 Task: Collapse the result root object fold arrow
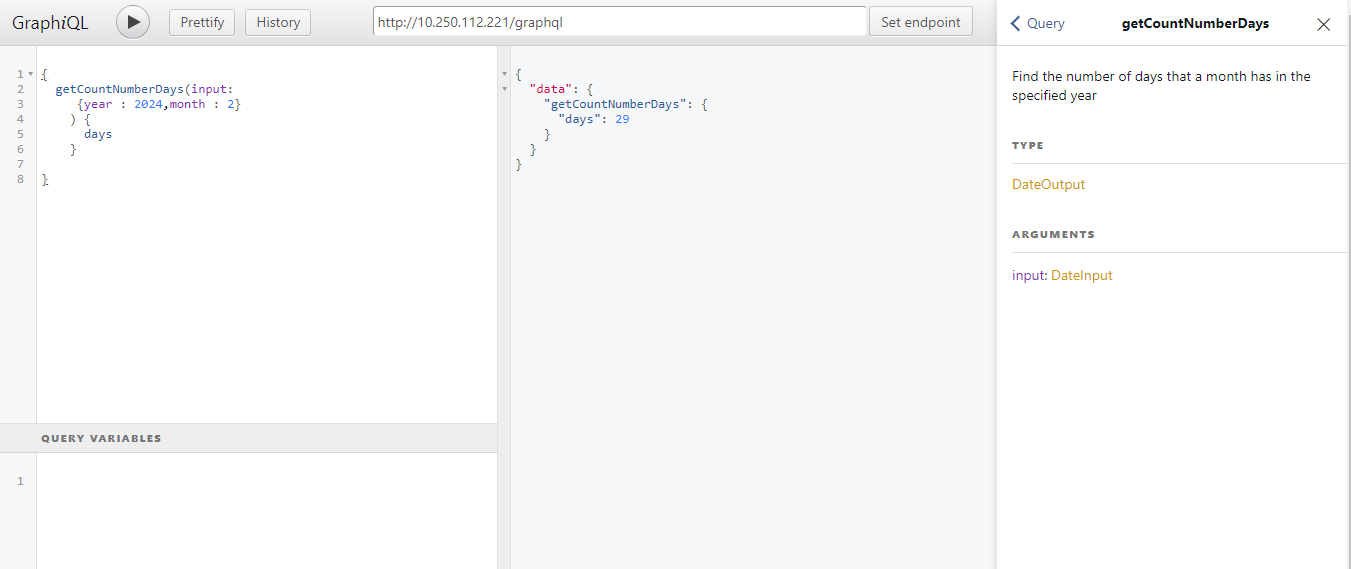[x=504, y=74]
